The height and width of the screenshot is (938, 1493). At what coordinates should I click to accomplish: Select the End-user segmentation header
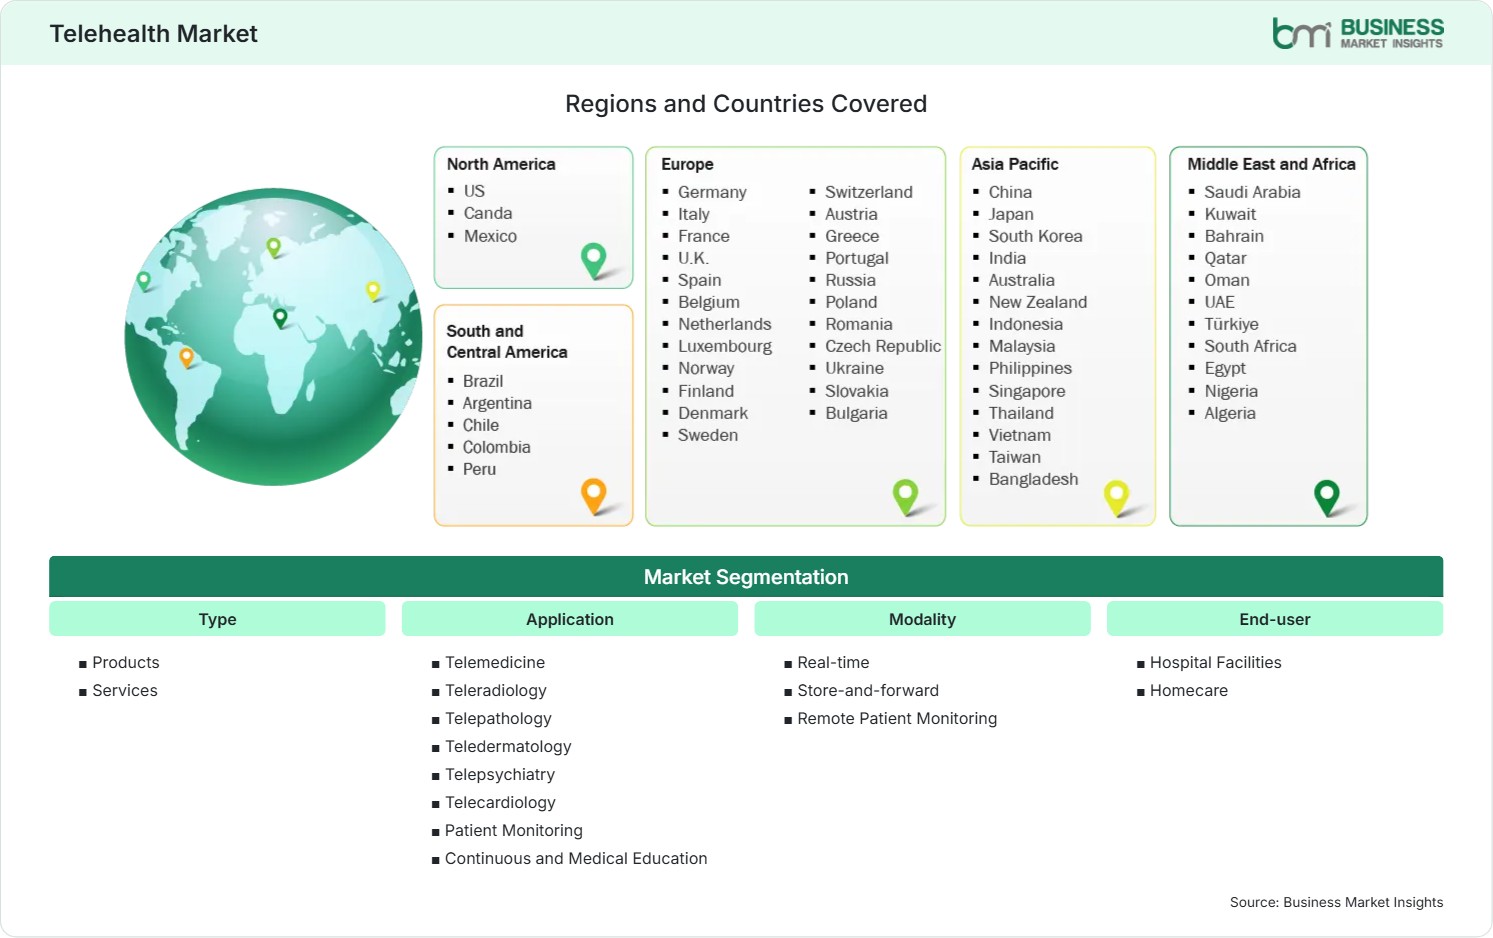pos(1275,619)
